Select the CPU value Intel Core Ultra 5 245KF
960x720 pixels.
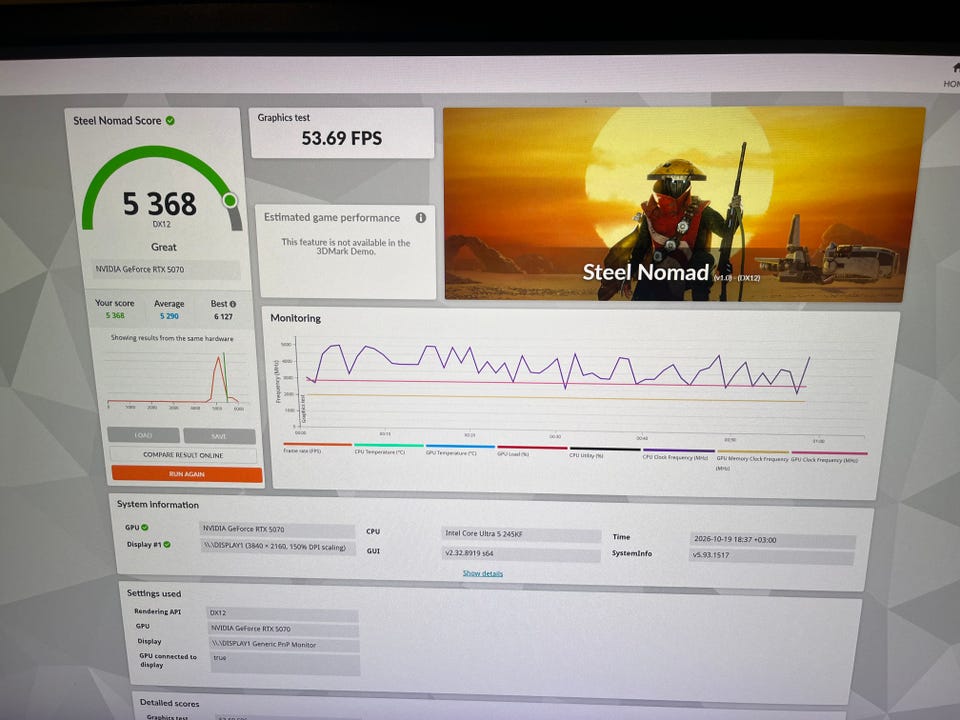[x=520, y=534]
